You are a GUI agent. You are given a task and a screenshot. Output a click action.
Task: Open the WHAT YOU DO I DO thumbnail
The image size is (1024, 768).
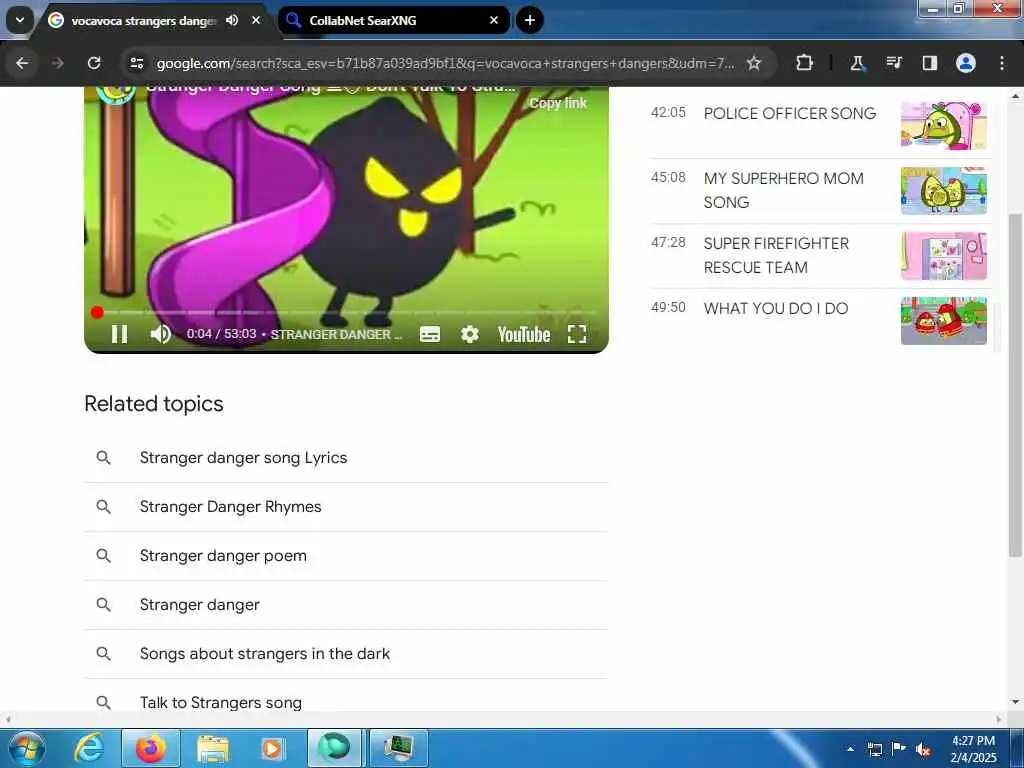[944, 321]
